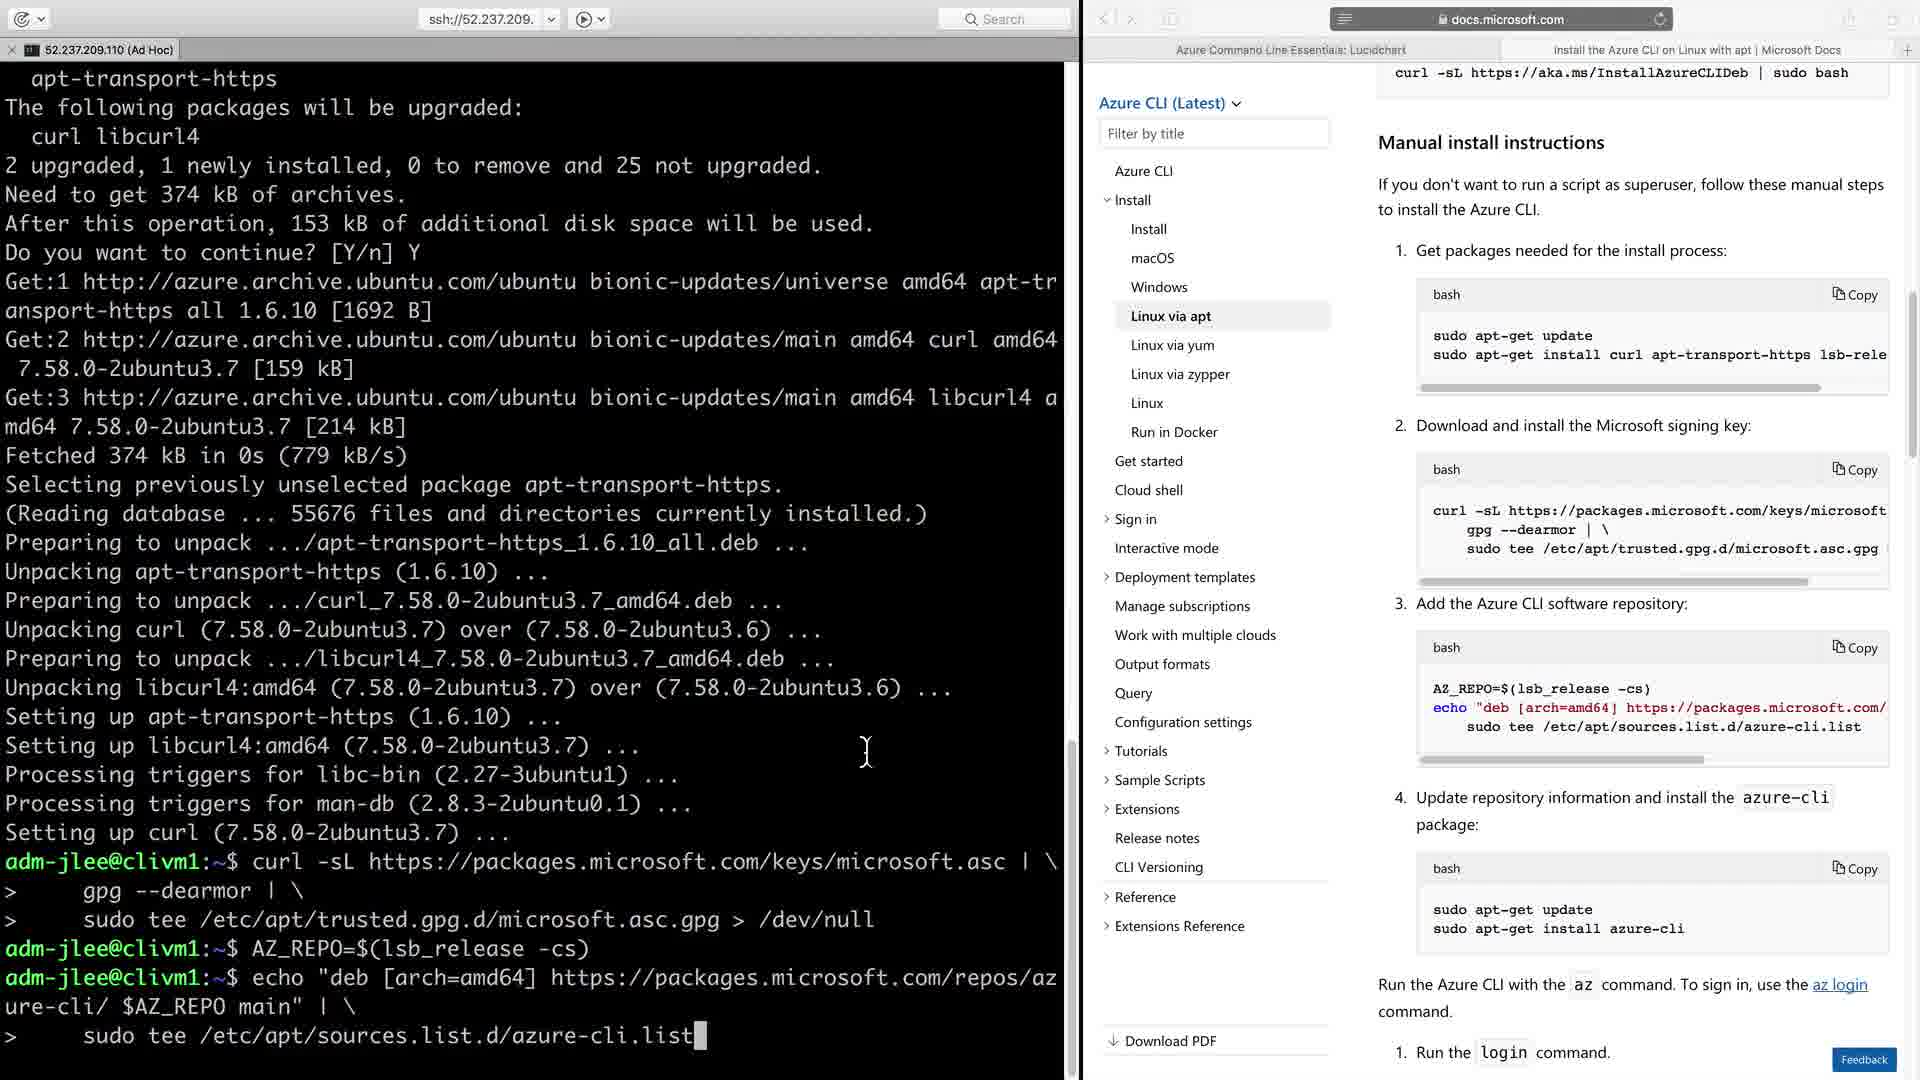
Task: Open the az login link
Action: (1839, 985)
